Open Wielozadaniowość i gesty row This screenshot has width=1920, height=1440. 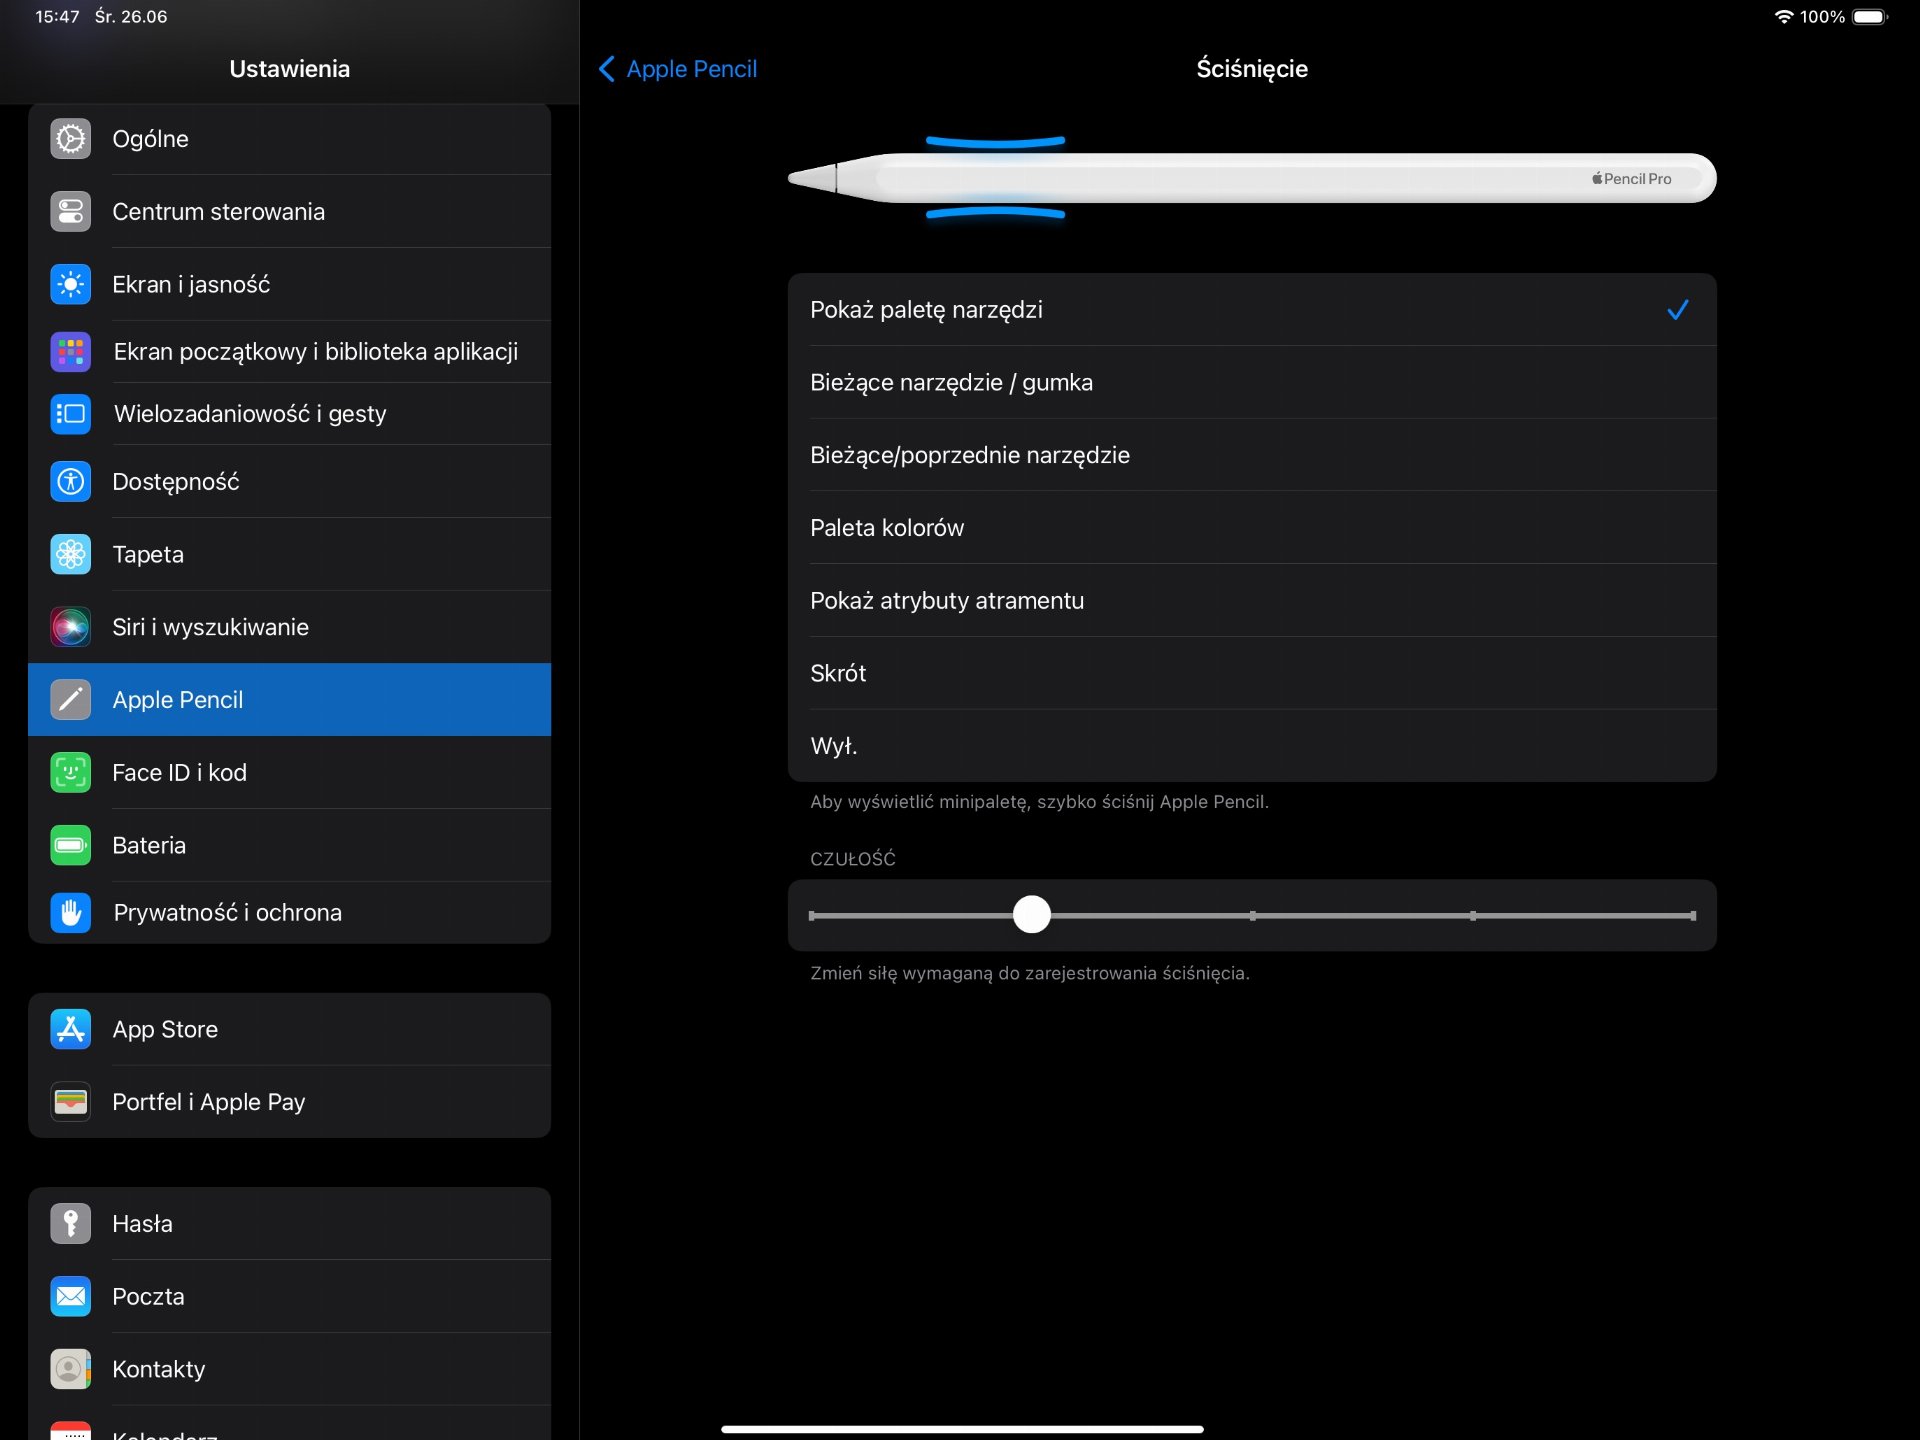pyautogui.click(x=289, y=414)
